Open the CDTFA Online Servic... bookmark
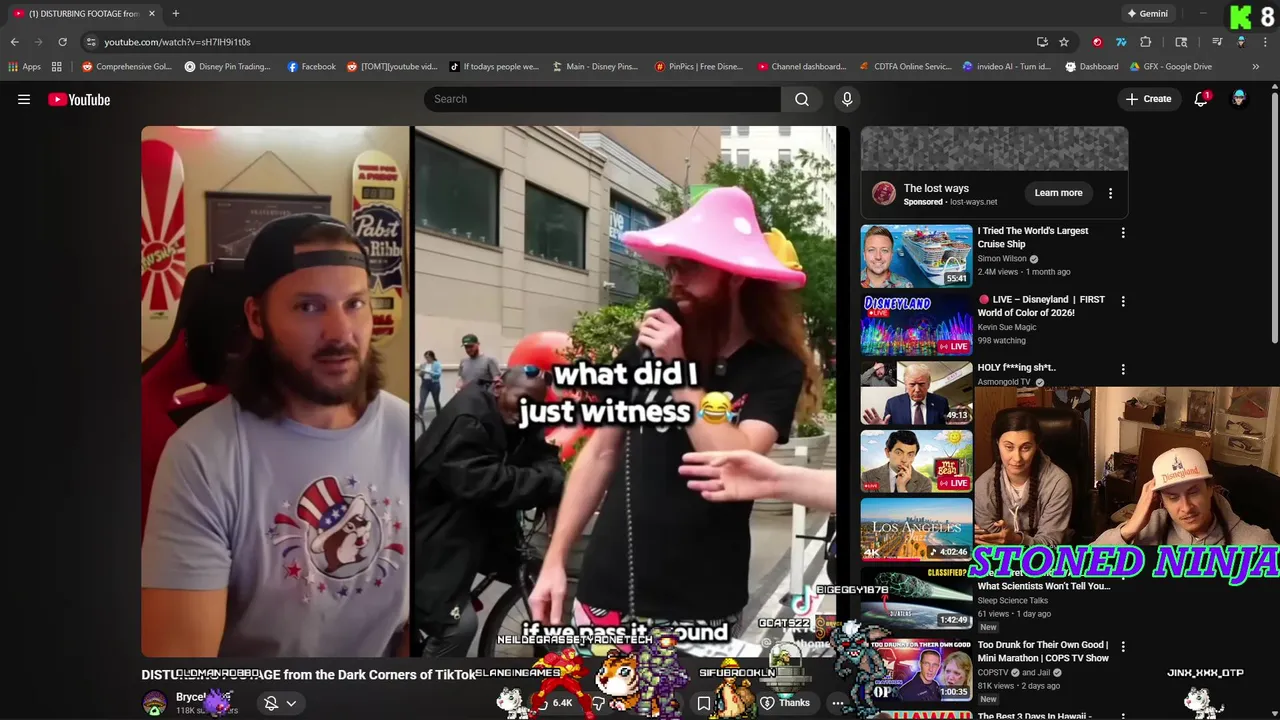 tap(906, 67)
